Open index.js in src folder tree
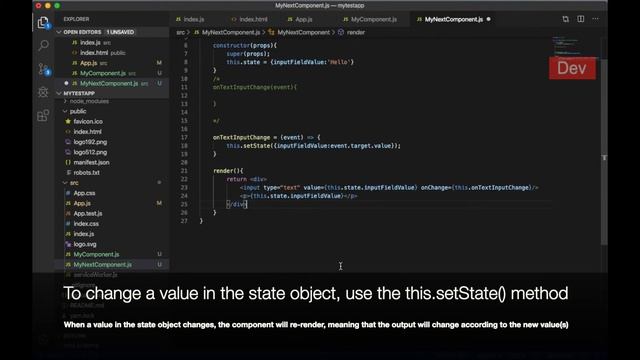 84,234
